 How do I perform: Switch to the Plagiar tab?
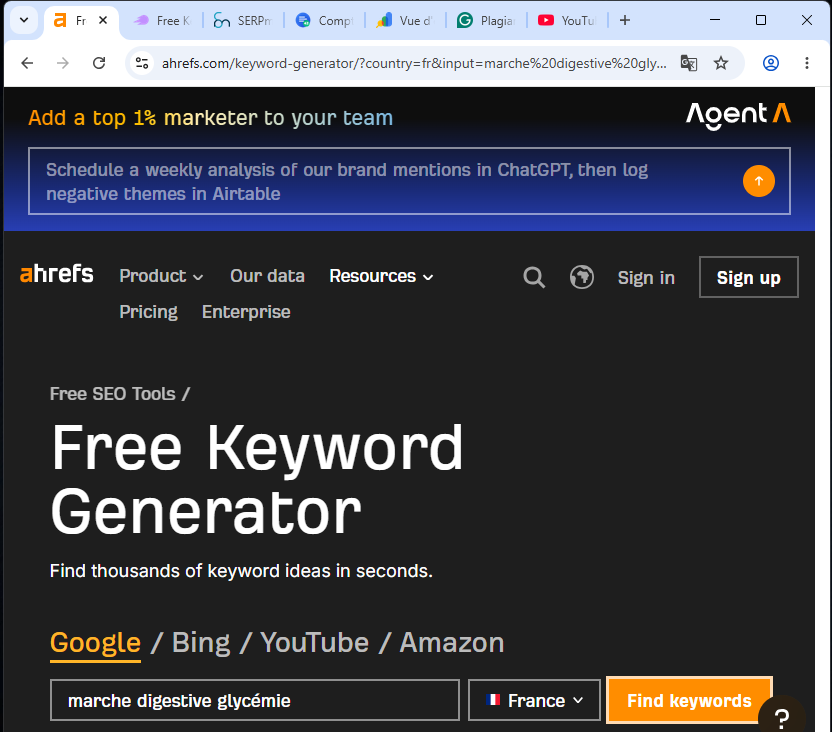(x=486, y=21)
